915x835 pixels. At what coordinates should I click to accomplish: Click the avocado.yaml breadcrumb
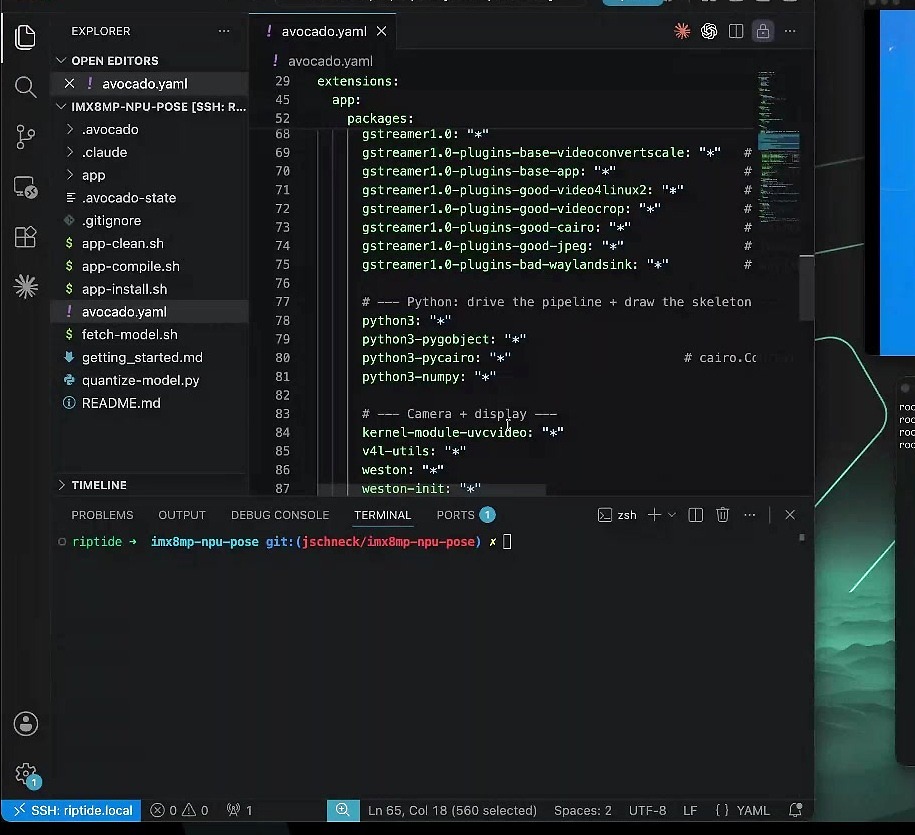[x=330, y=61]
